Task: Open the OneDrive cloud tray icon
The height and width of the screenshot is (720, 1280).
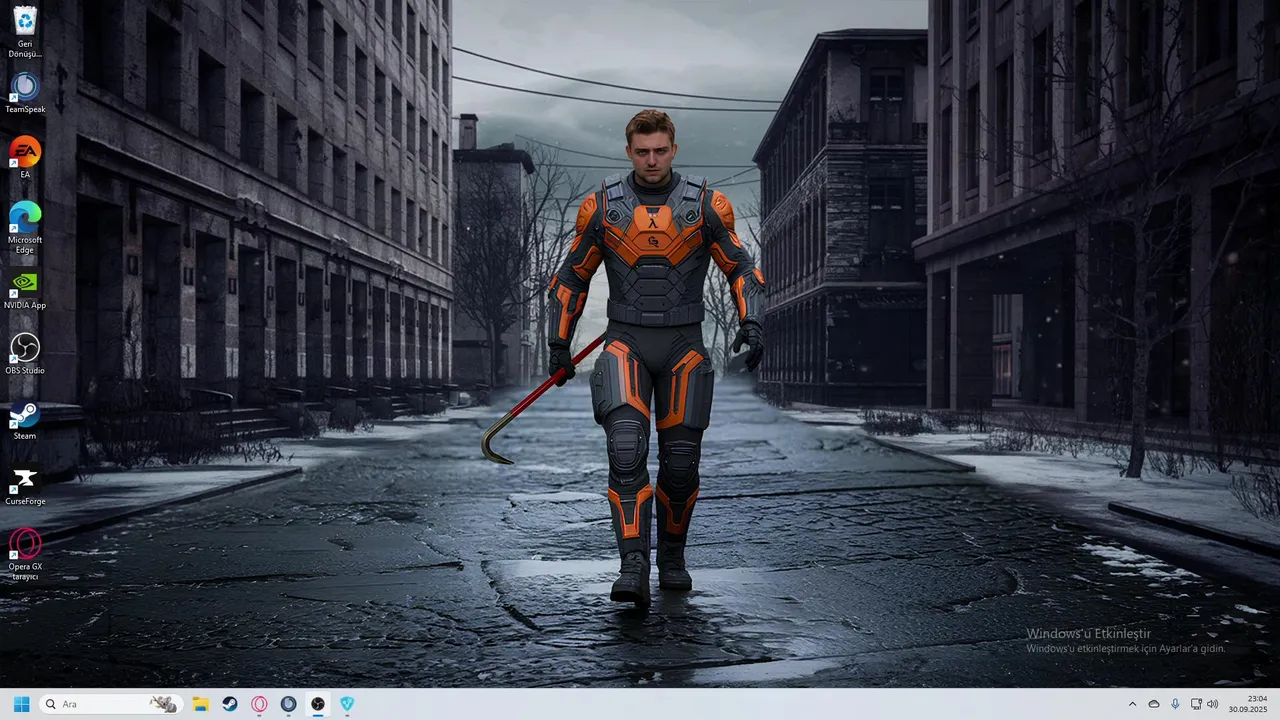Action: (1154, 704)
